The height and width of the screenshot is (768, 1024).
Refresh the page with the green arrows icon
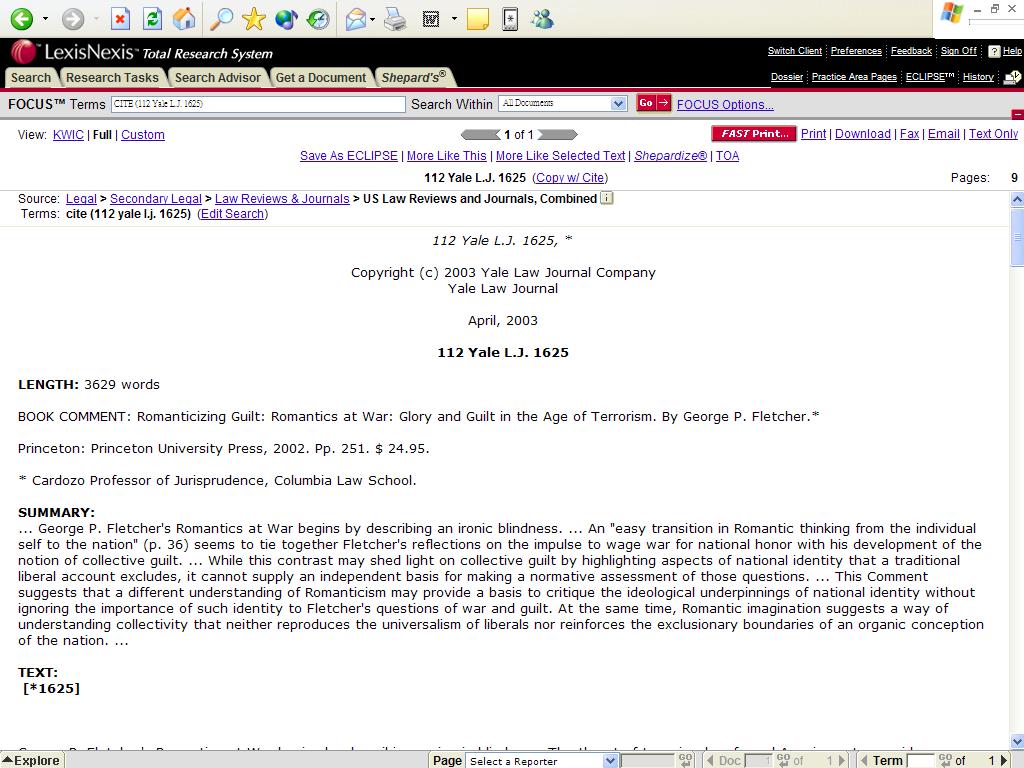(x=153, y=19)
